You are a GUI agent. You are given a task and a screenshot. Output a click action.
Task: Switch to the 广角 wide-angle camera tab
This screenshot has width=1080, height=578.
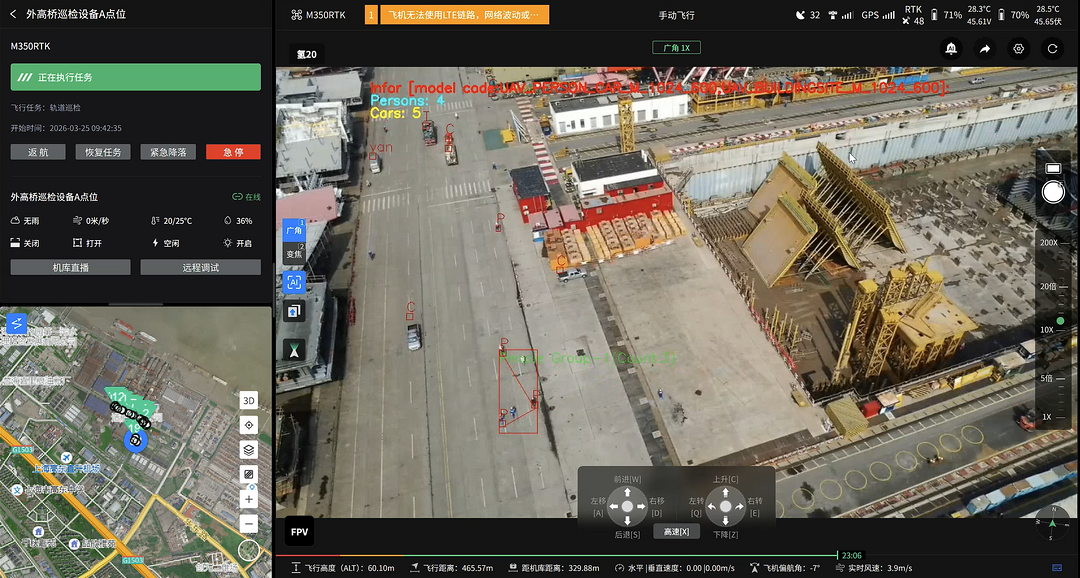coord(294,230)
